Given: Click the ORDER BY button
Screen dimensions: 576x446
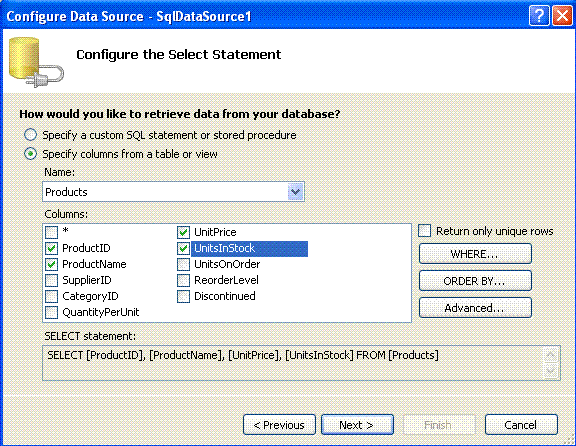Looking at the screenshot, I should (x=475, y=281).
